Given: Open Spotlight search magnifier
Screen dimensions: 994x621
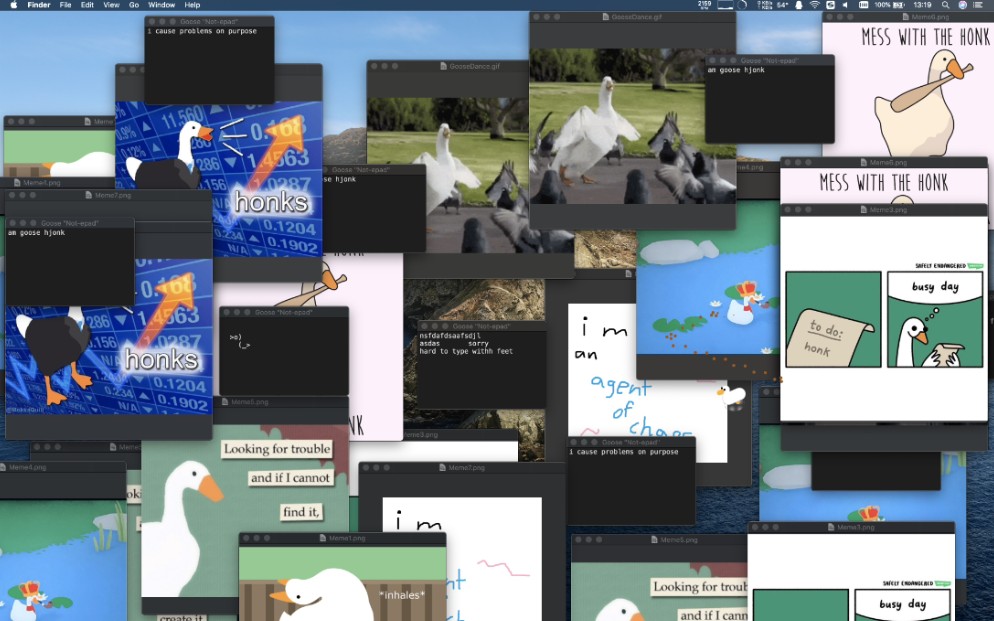Looking at the screenshot, I should [945, 4].
